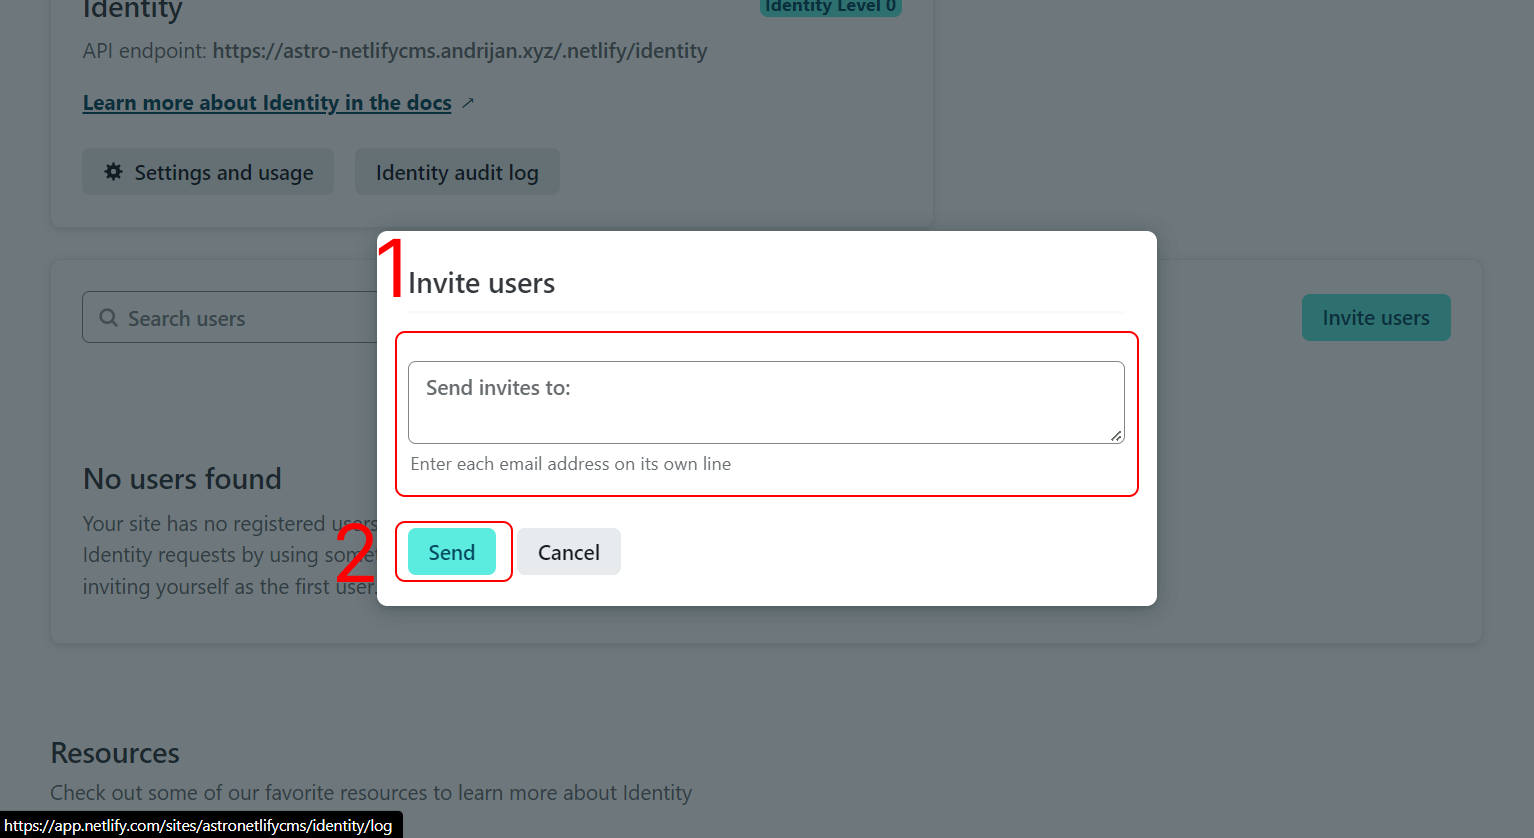Click the red number 1 annotation

click(x=391, y=268)
